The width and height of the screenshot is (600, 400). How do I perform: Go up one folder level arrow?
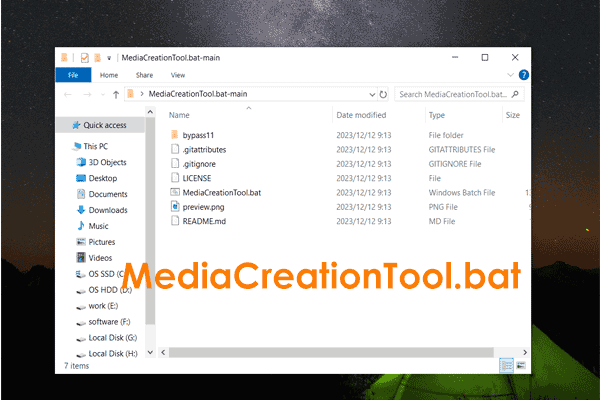coord(116,94)
